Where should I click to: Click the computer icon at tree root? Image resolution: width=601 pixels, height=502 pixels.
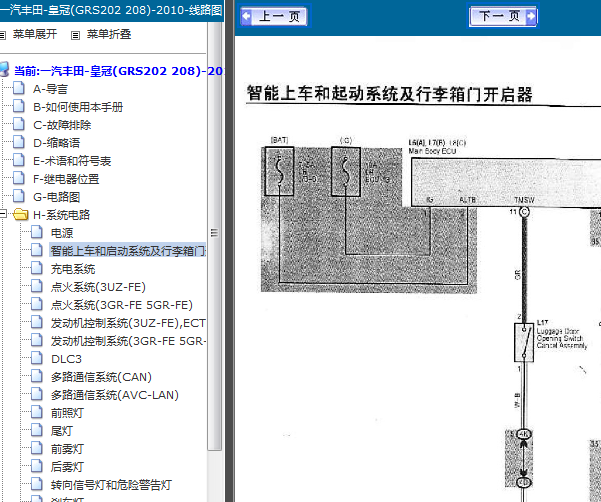point(4,70)
